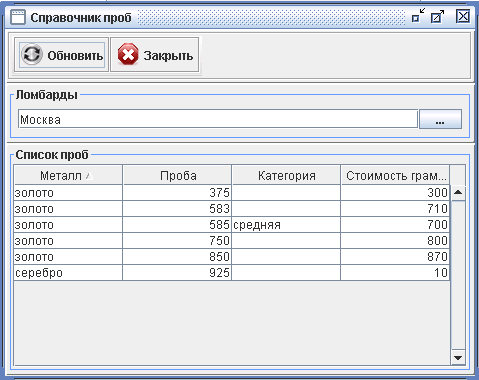The width and height of the screenshot is (479, 380).
Task: Click the cost cell showing 710
Action: point(395,209)
